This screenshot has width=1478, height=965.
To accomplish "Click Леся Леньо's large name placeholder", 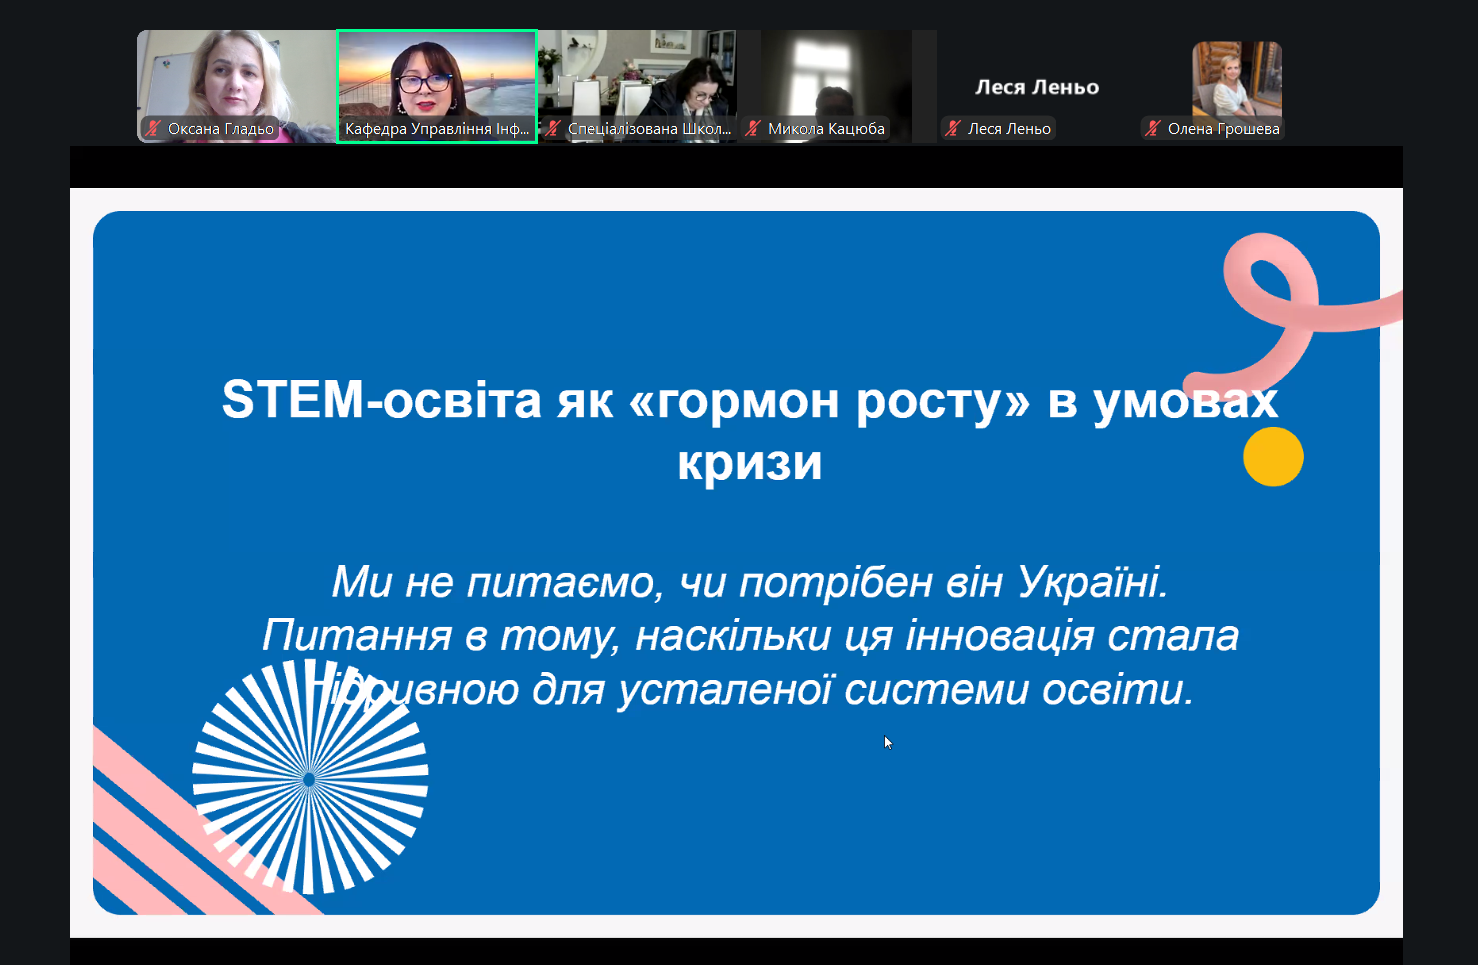I will 1037,87.
